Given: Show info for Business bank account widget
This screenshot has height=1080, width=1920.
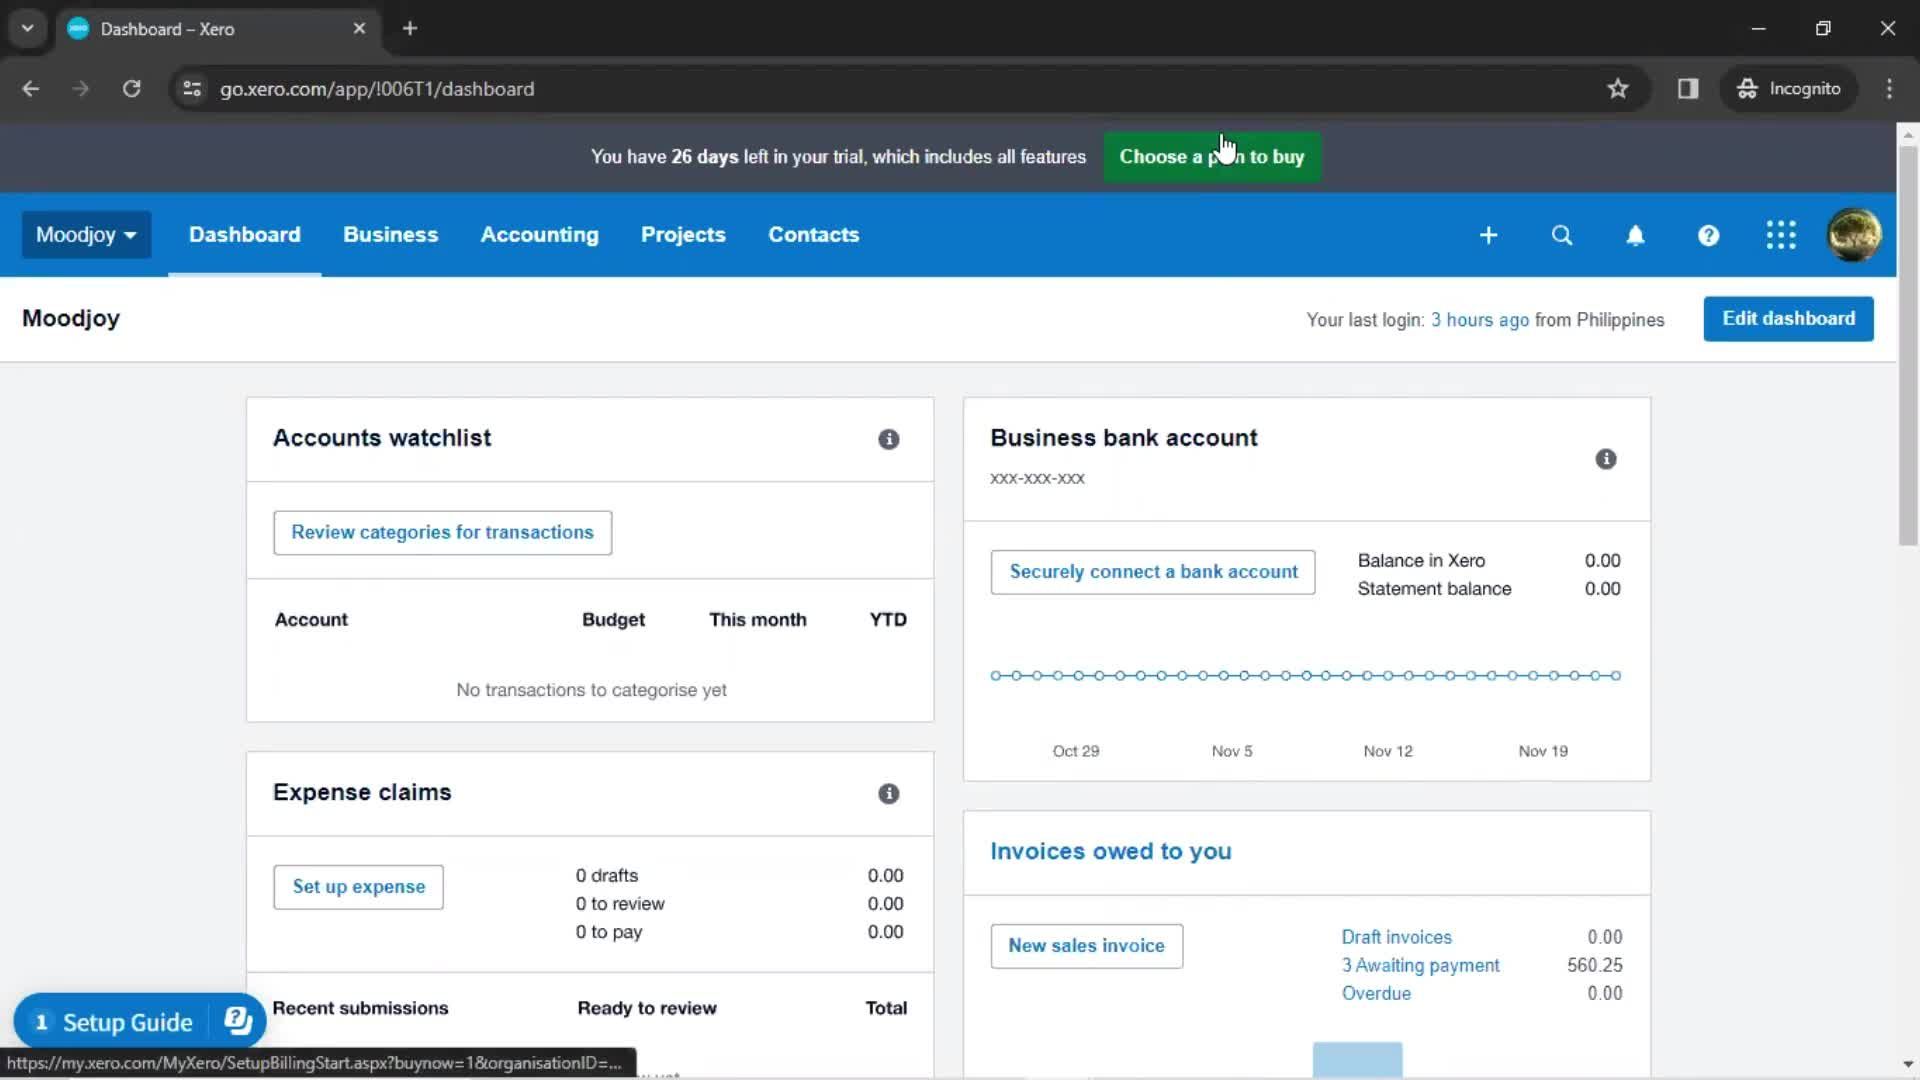Looking at the screenshot, I should pos(1606,459).
